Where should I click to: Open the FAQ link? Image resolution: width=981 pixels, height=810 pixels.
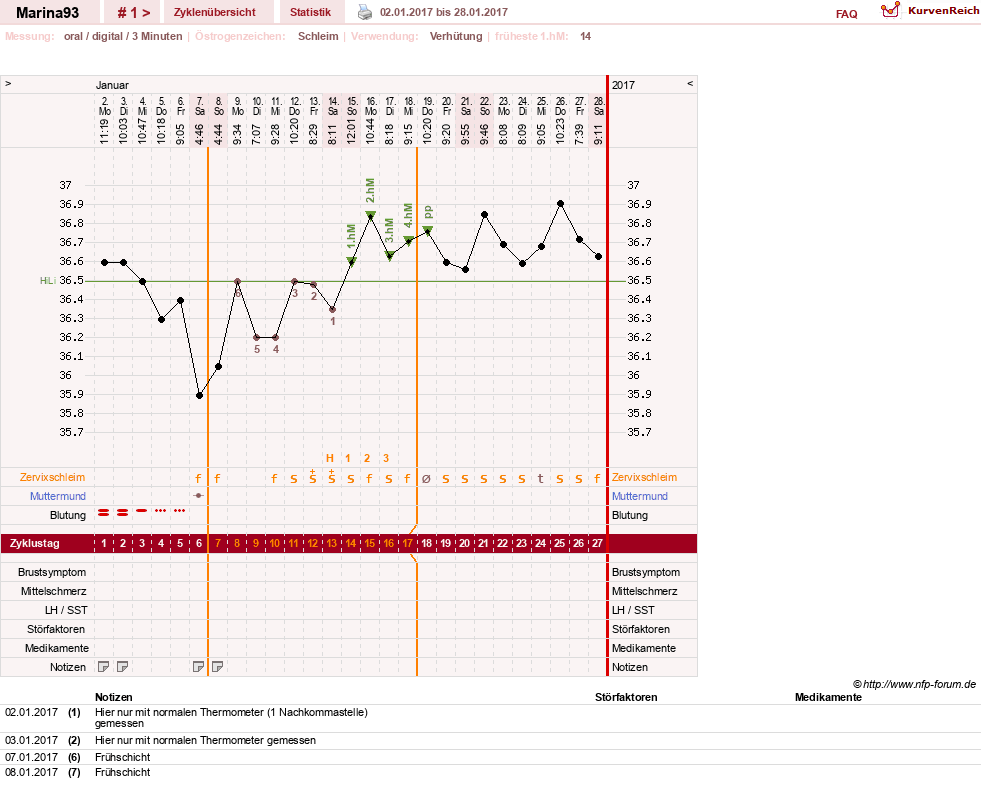[846, 14]
